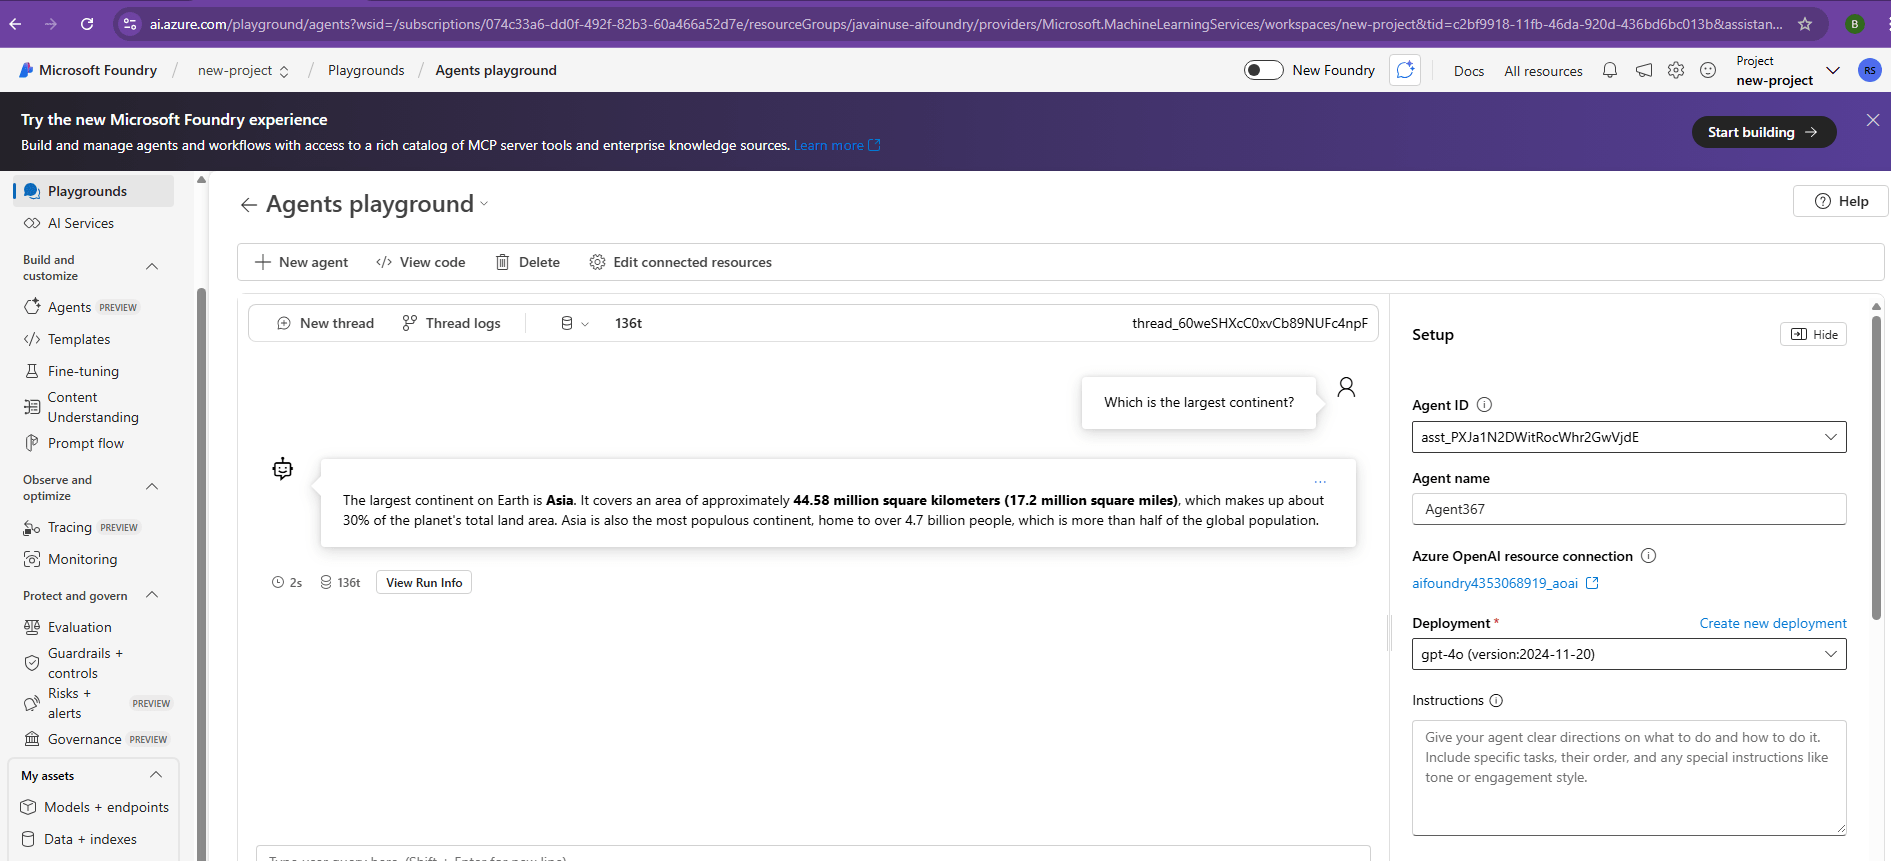Toggle the New Foundry switch
1891x861 pixels.
click(x=1263, y=70)
